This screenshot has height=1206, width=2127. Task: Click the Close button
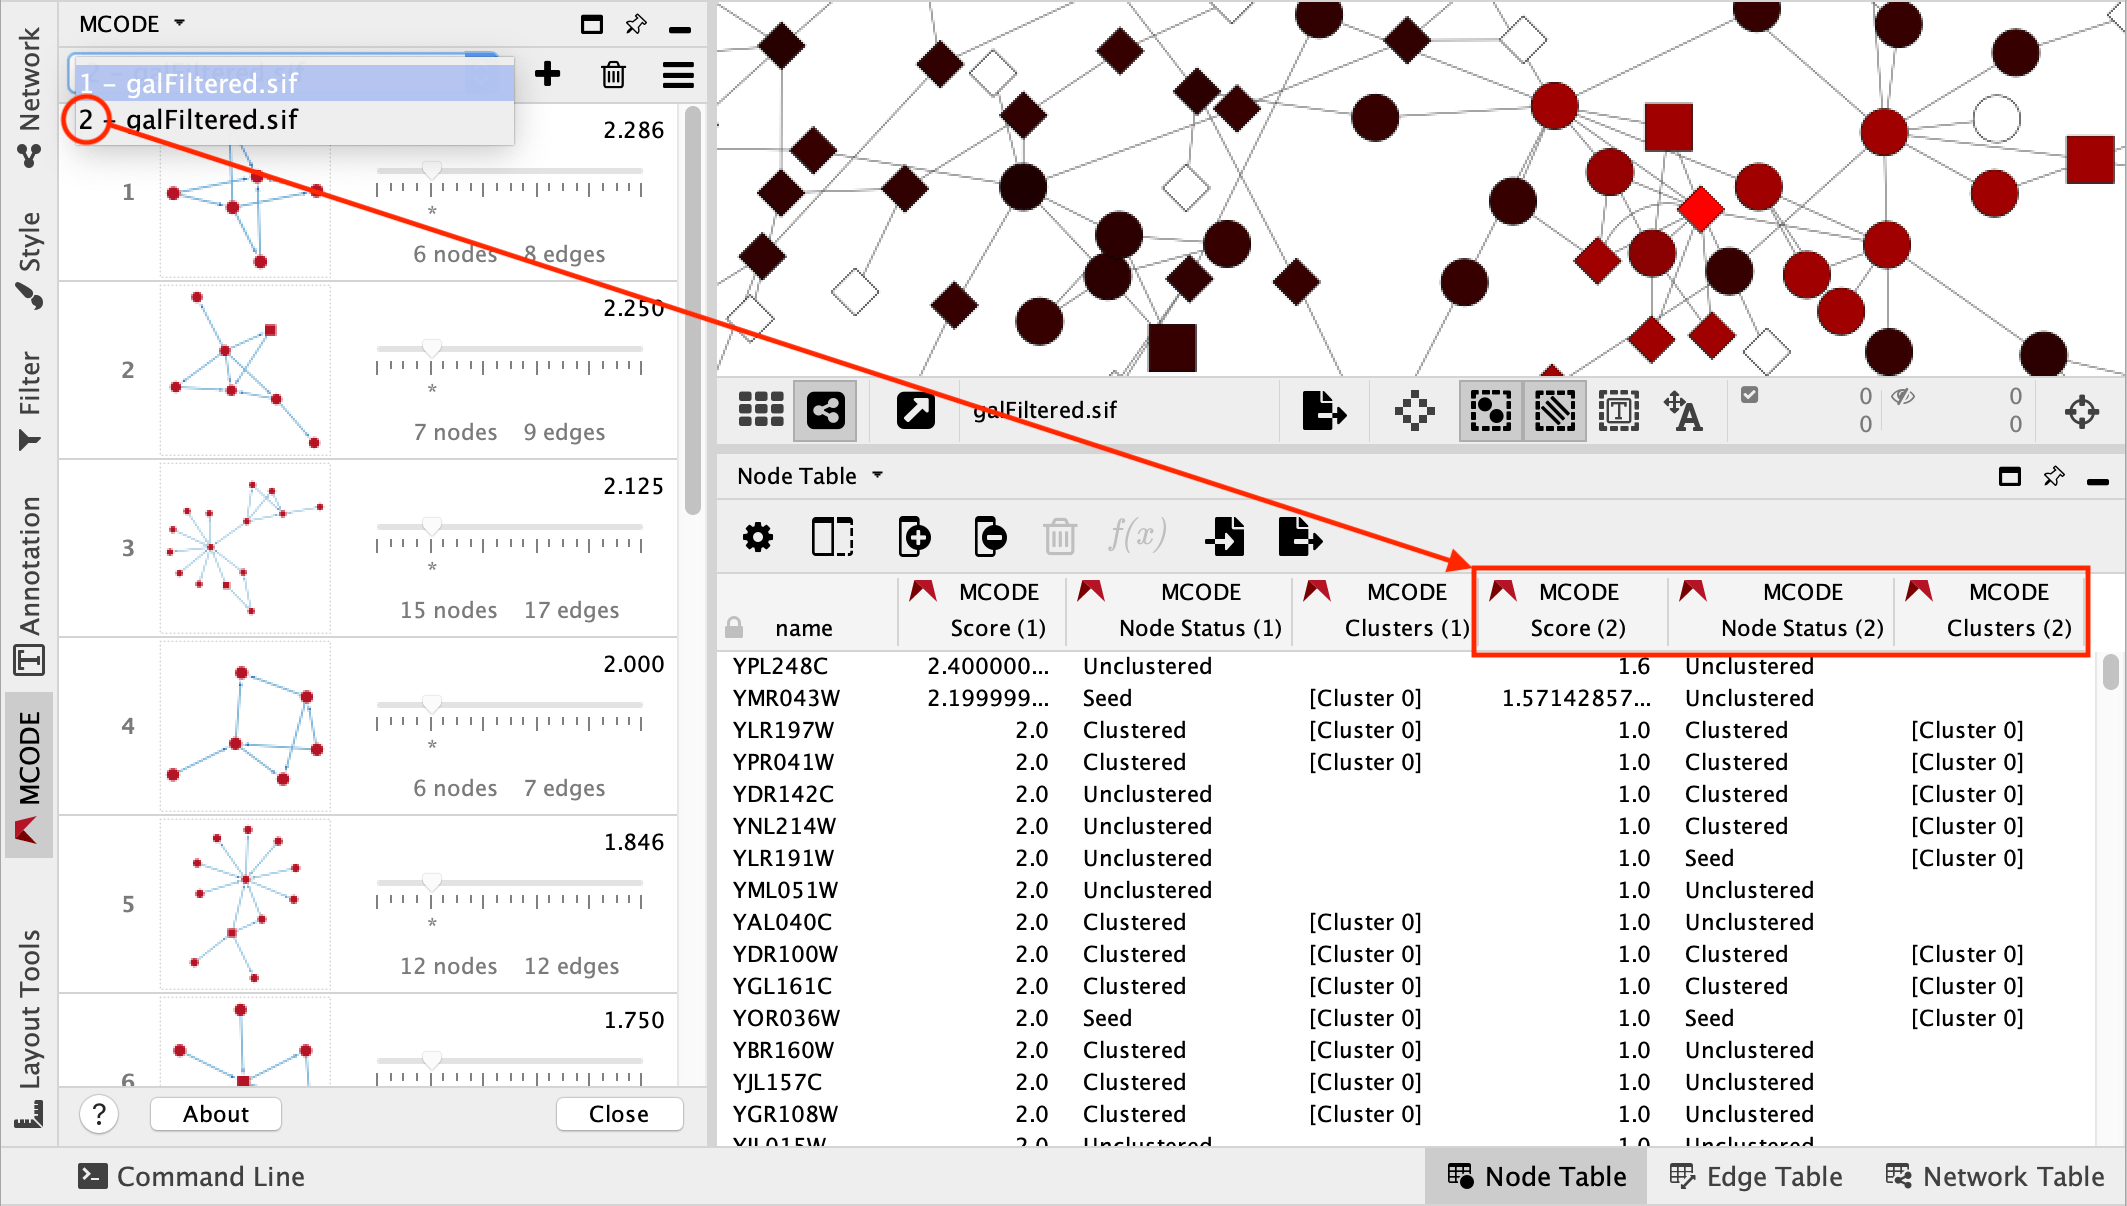pos(618,1113)
